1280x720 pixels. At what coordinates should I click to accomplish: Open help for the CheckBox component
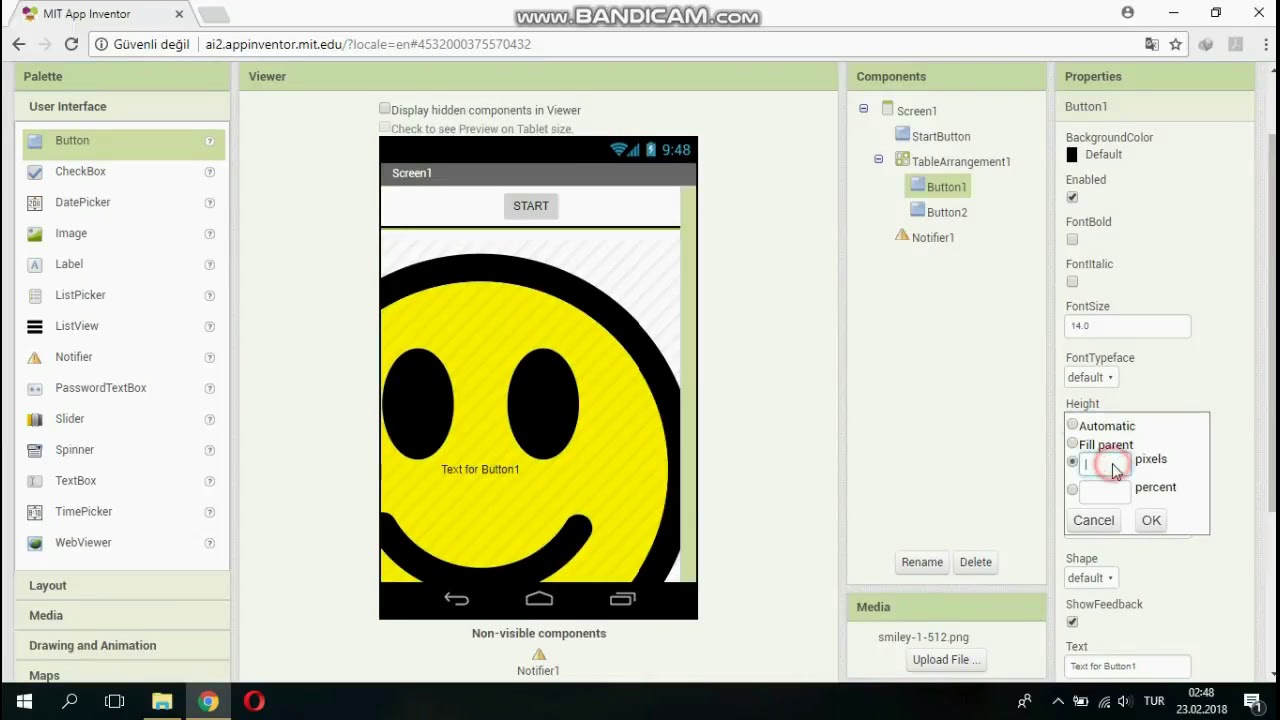[210, 172]
